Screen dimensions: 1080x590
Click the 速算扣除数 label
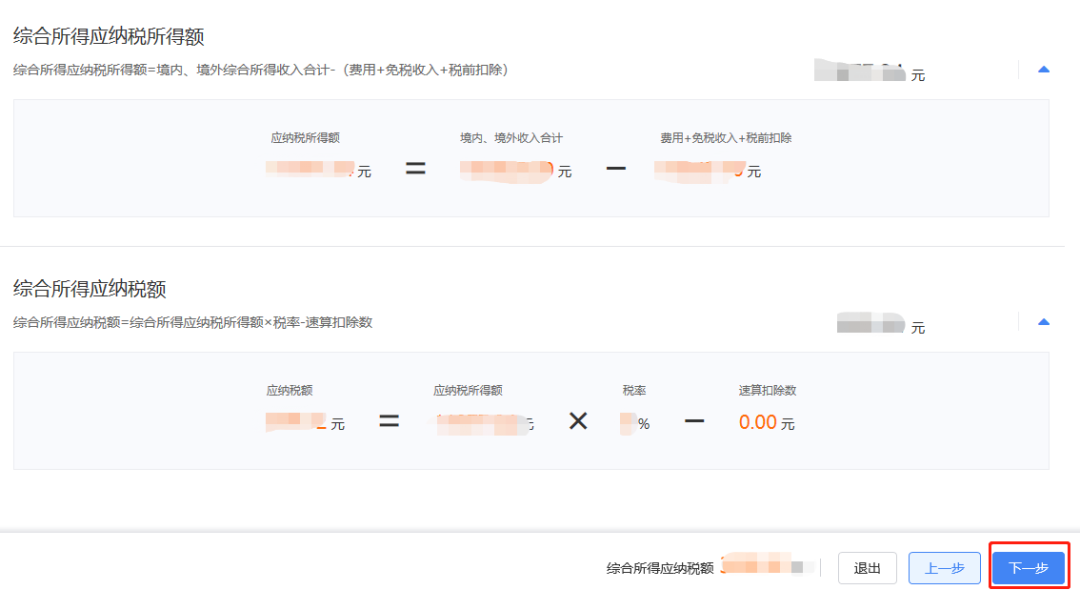767,390
